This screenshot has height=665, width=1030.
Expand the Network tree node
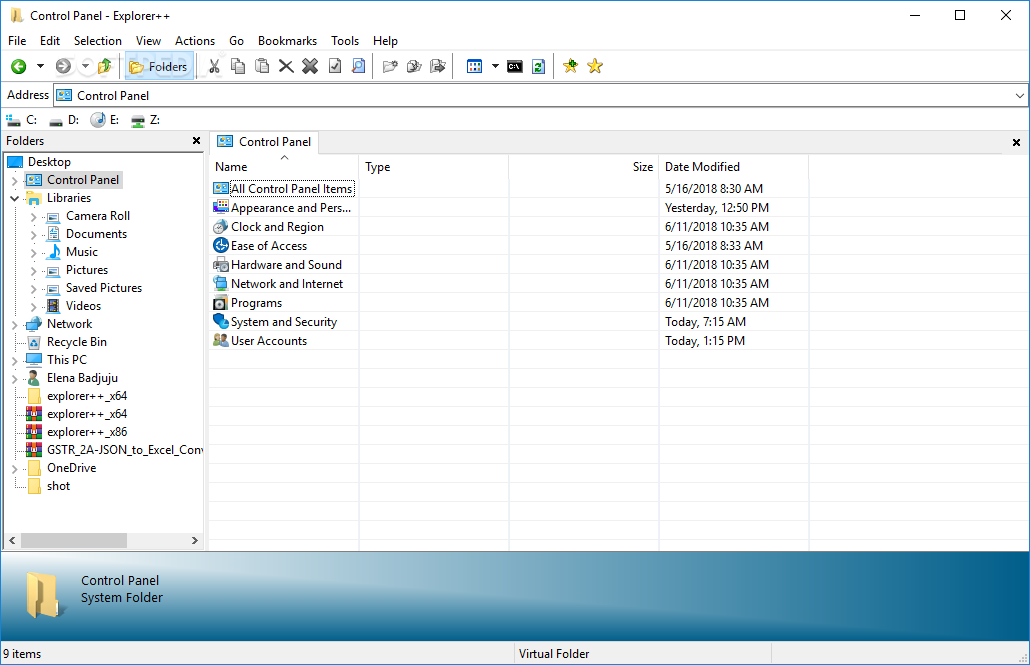coord(14,324)
